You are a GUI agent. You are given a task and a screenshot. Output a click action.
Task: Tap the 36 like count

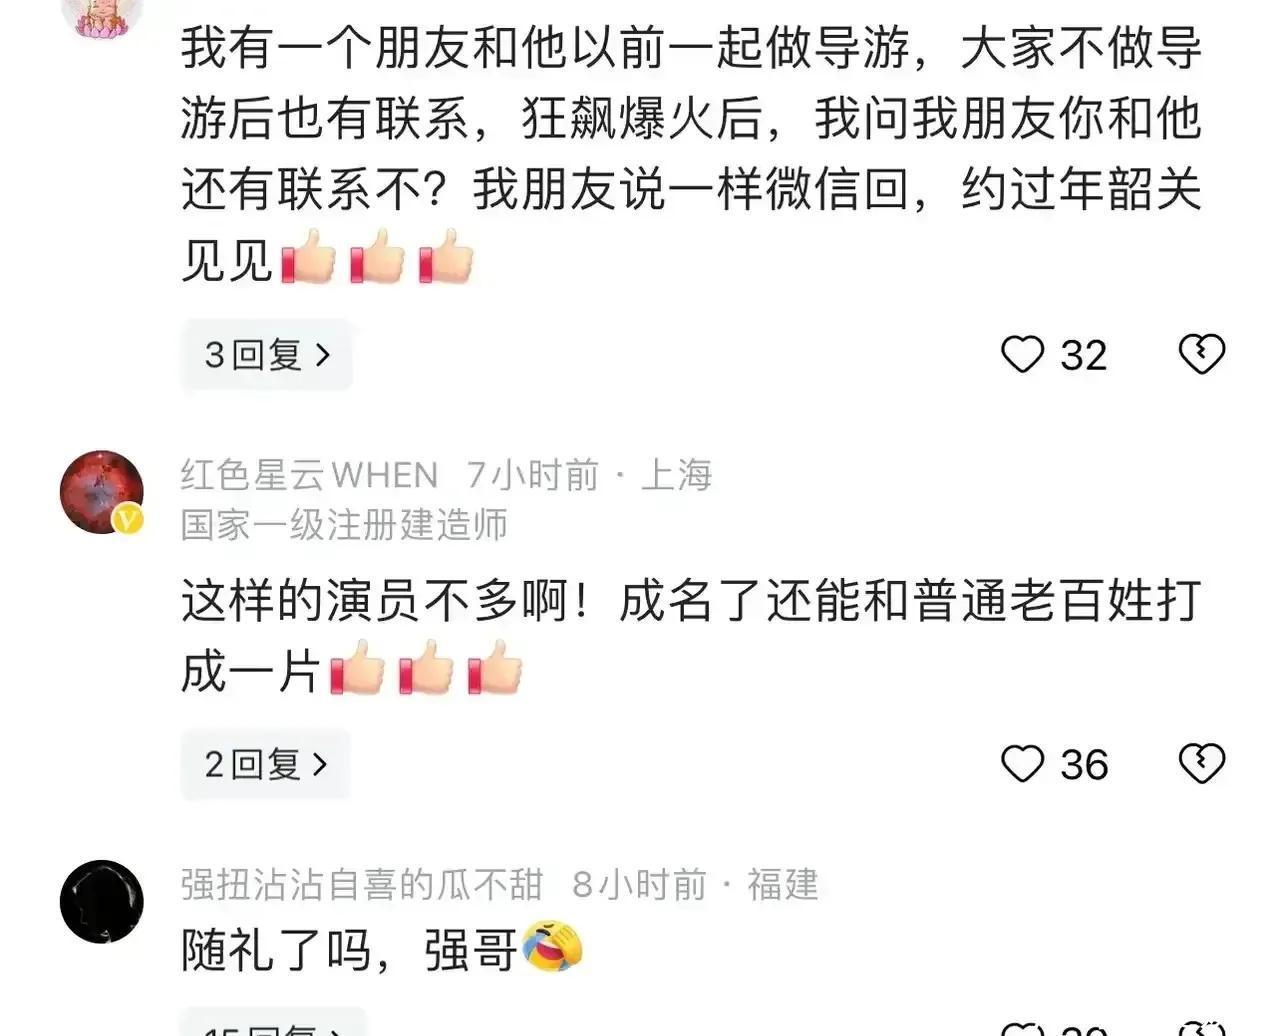pyautogui.click(x=1084, y=765)
